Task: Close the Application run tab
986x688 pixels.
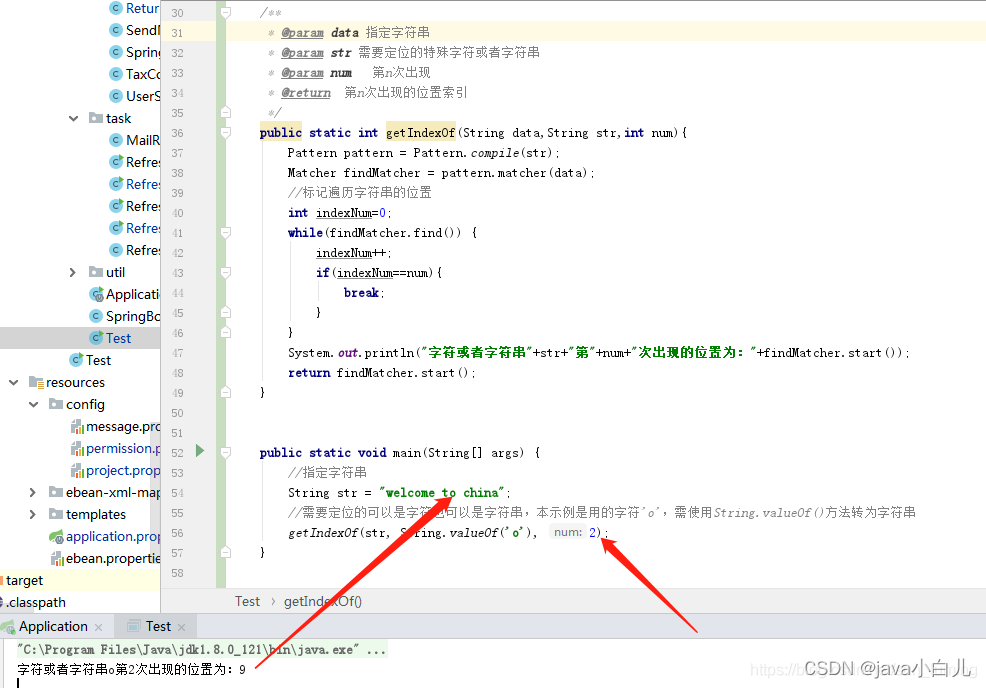Action: [x=99, y=627]
